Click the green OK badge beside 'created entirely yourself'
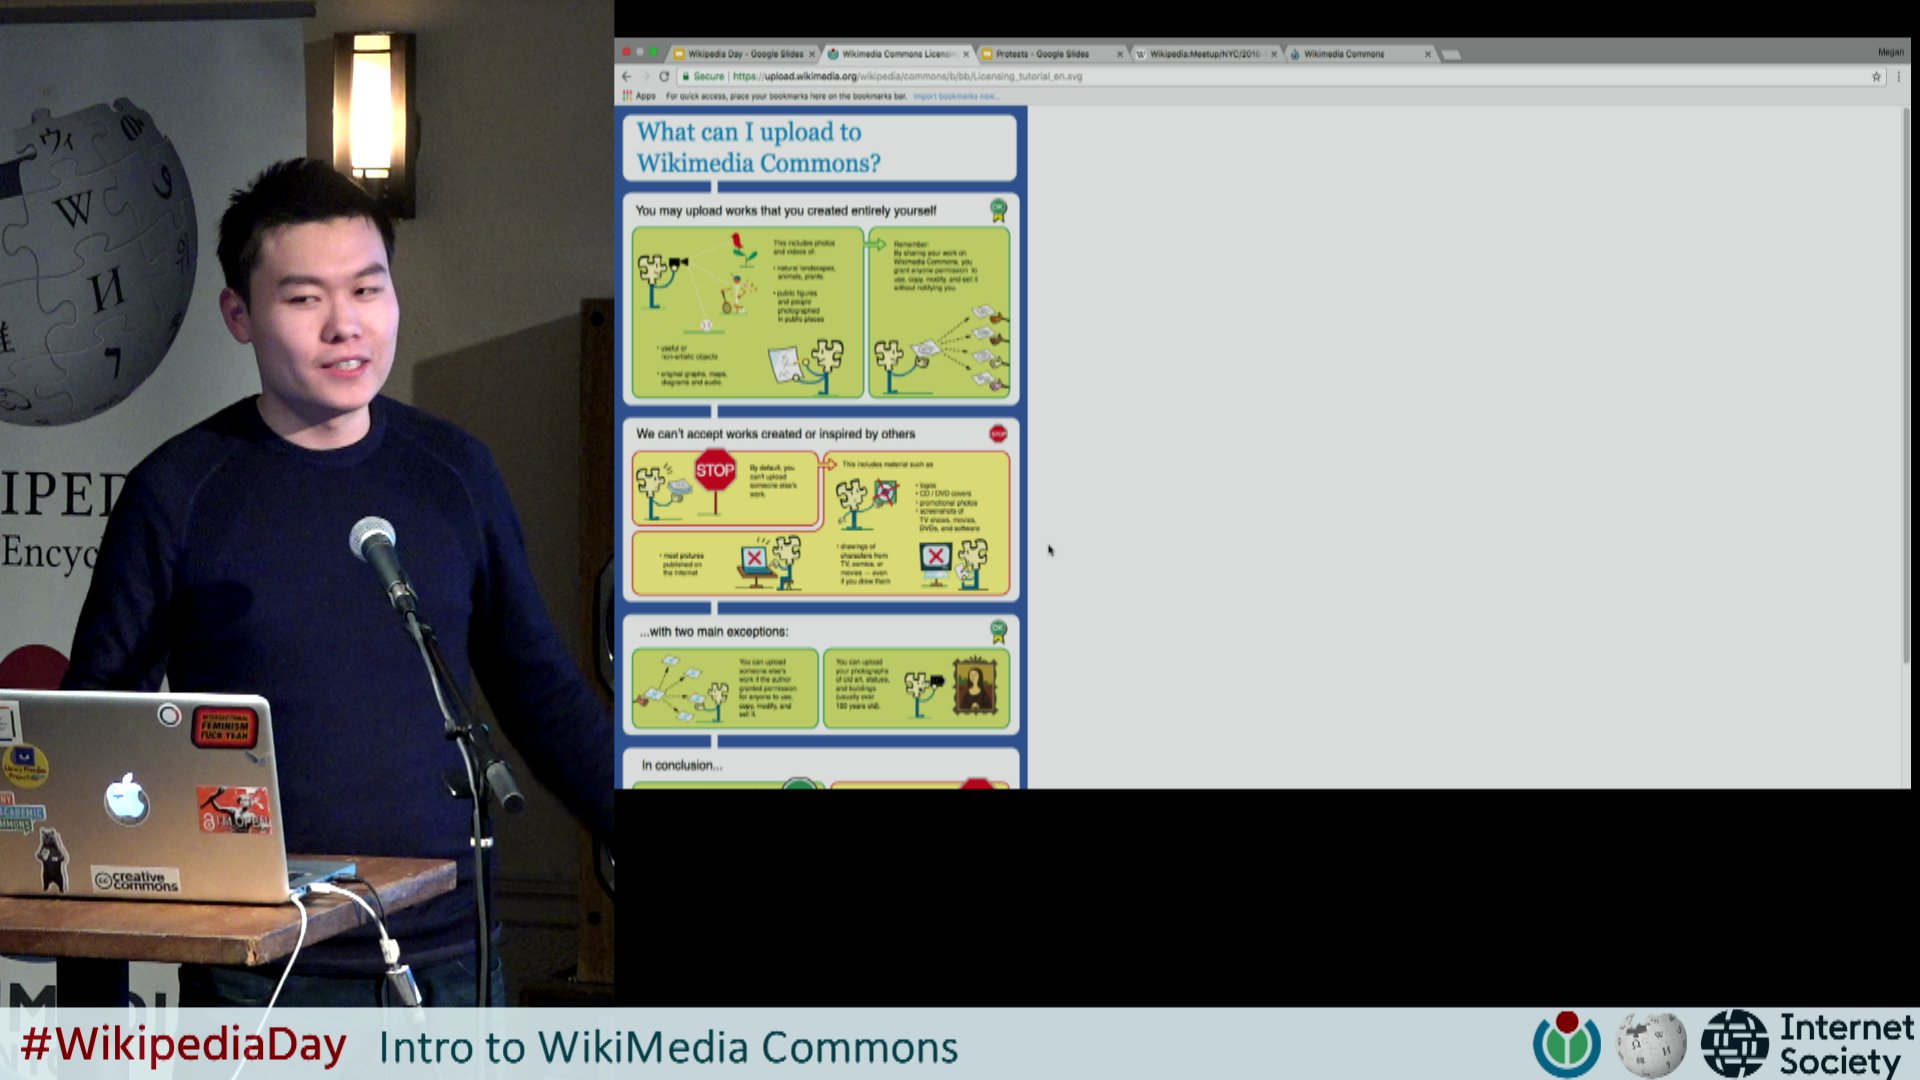Screen dimensions: 1920x1080 pyautogui.click(x=998, y=210)
